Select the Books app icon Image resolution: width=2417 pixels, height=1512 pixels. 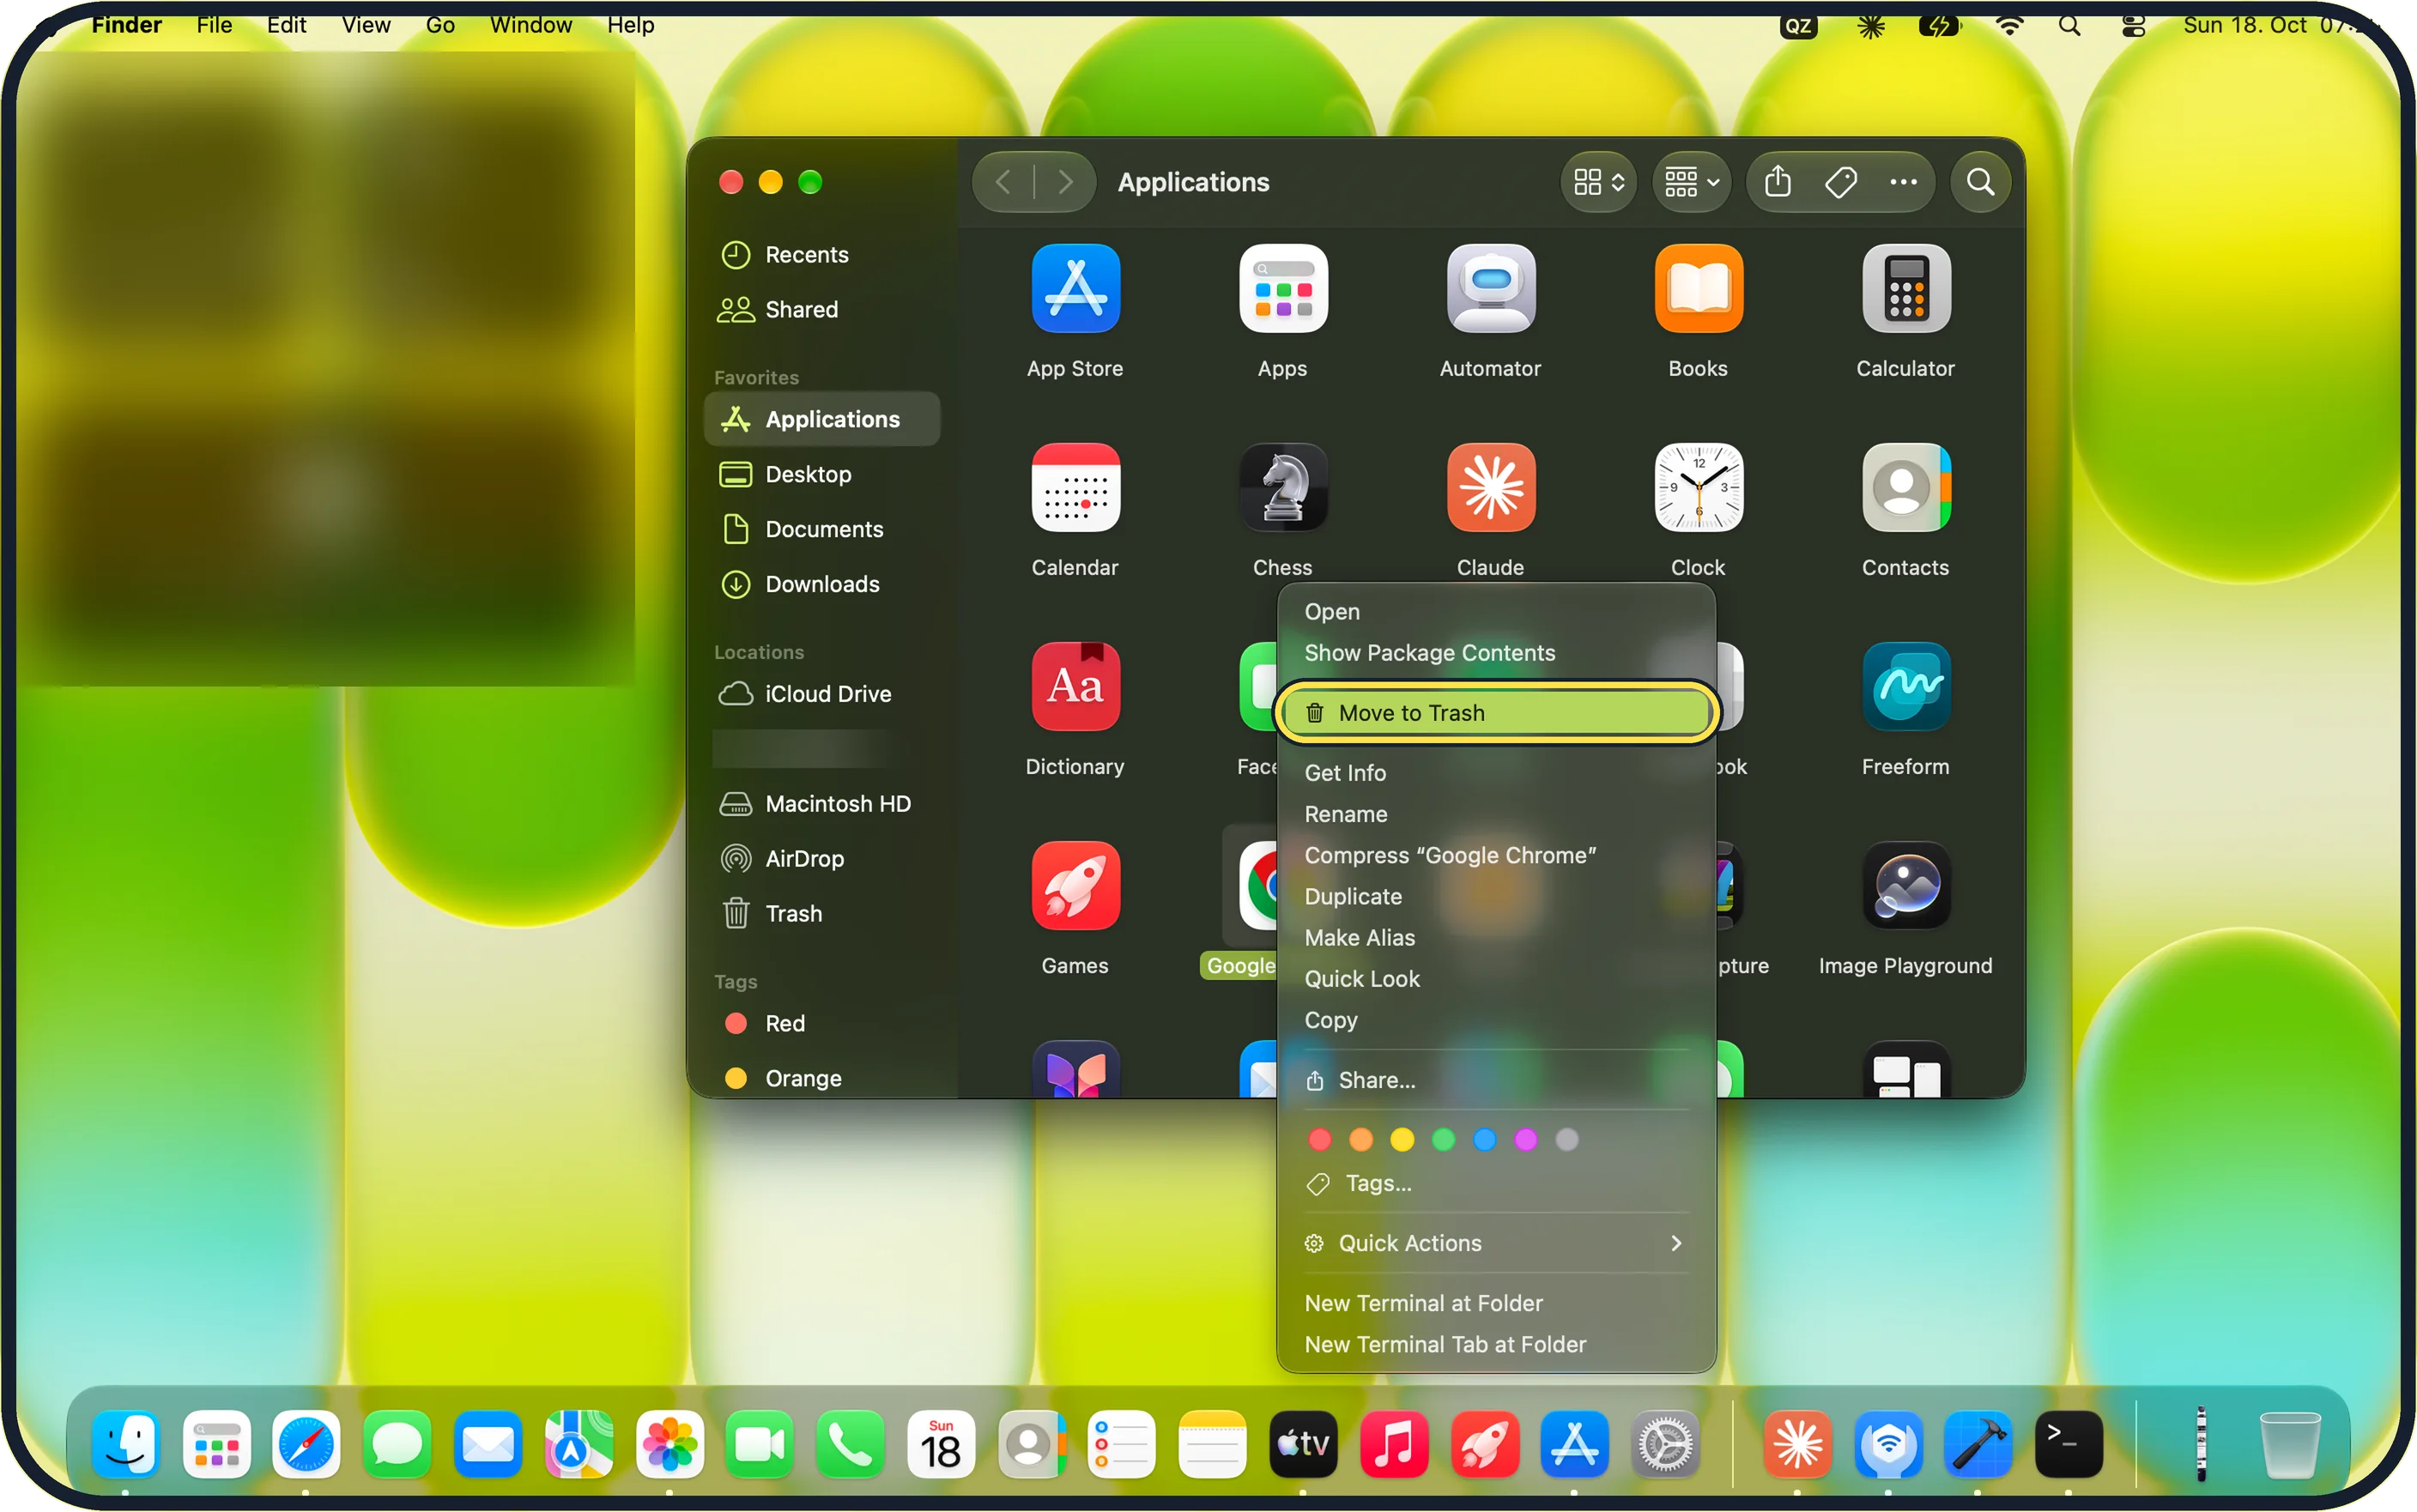click(1698, 288)
